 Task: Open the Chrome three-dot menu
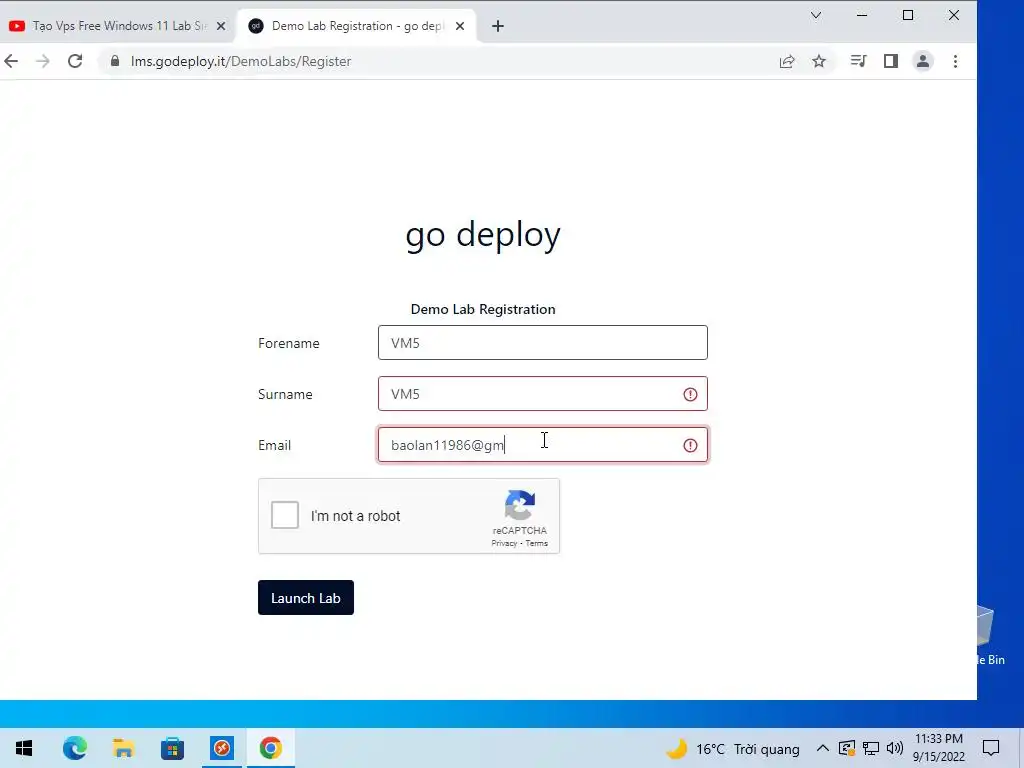pos(955,61)
